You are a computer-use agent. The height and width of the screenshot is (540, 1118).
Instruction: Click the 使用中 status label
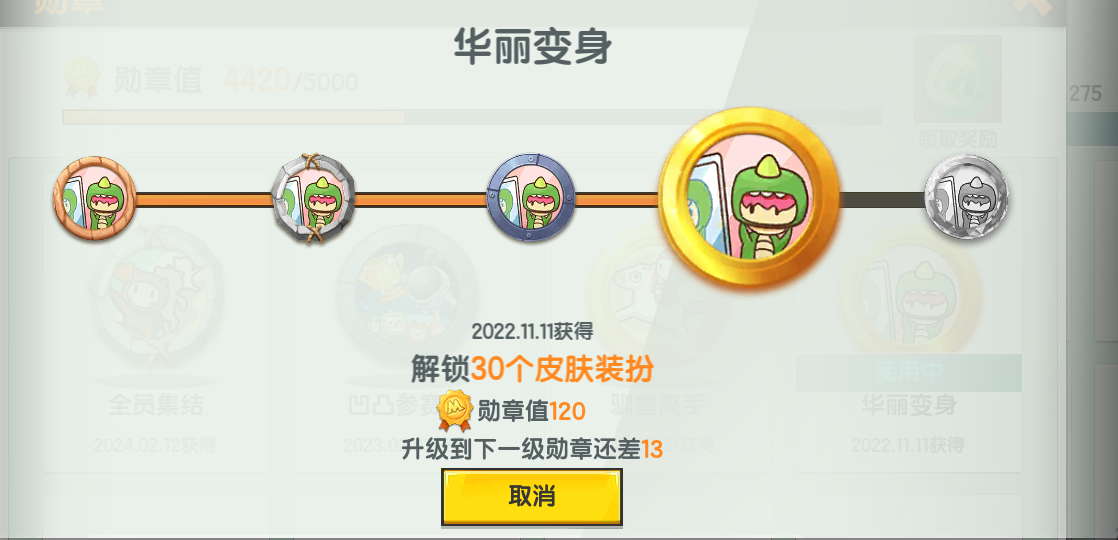908,373
